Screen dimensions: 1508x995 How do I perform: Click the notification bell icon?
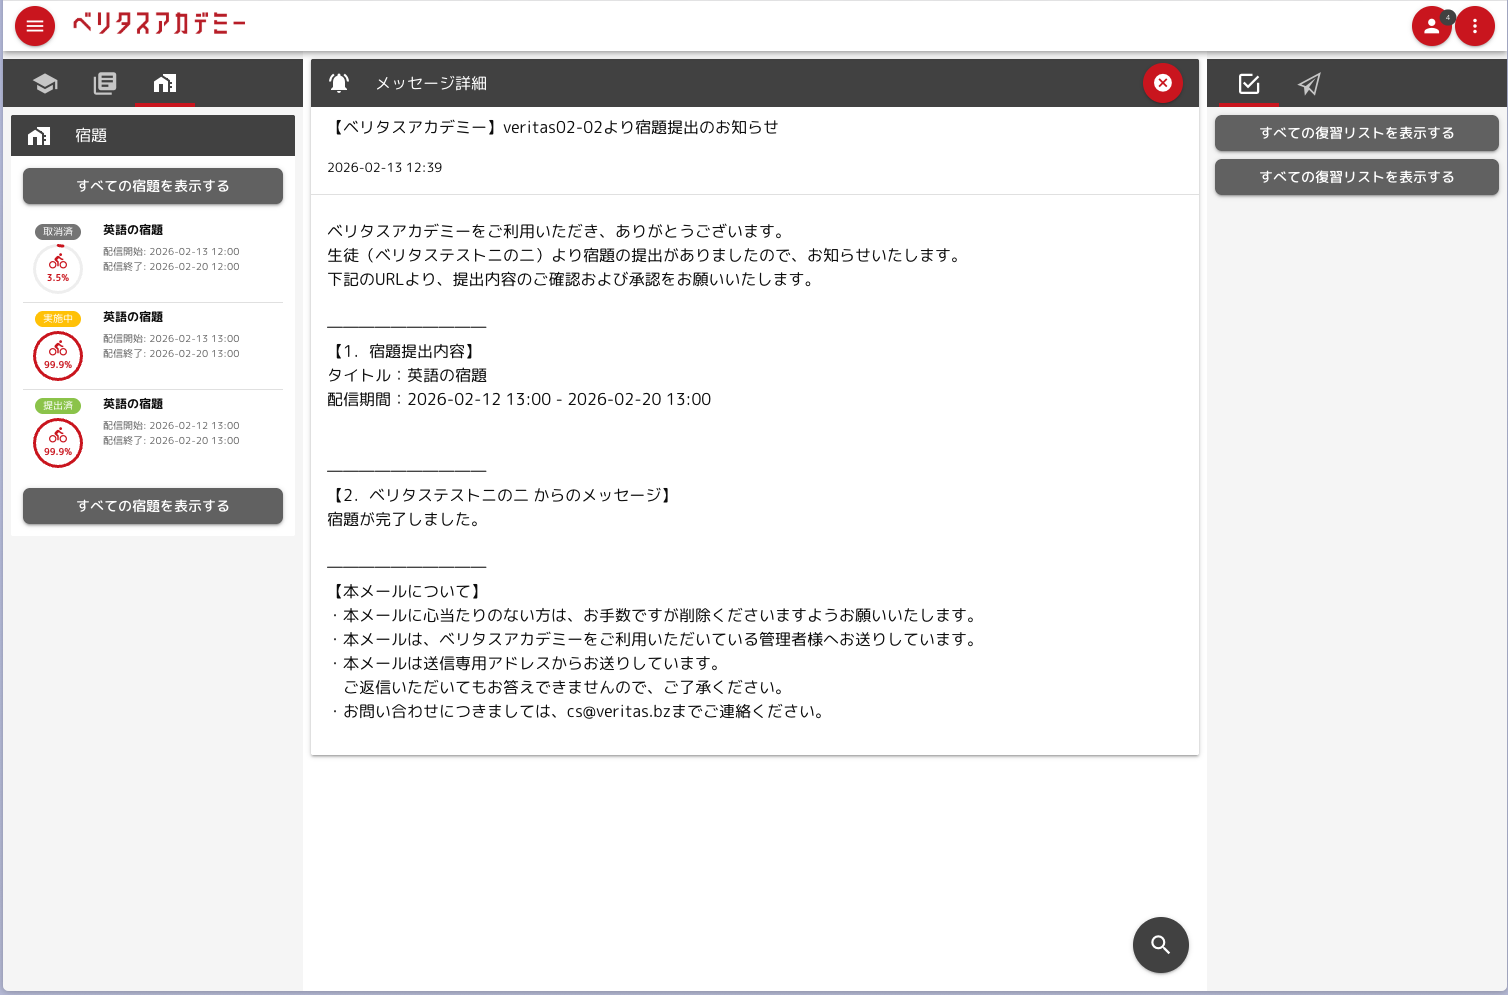[x=339, y=83]
